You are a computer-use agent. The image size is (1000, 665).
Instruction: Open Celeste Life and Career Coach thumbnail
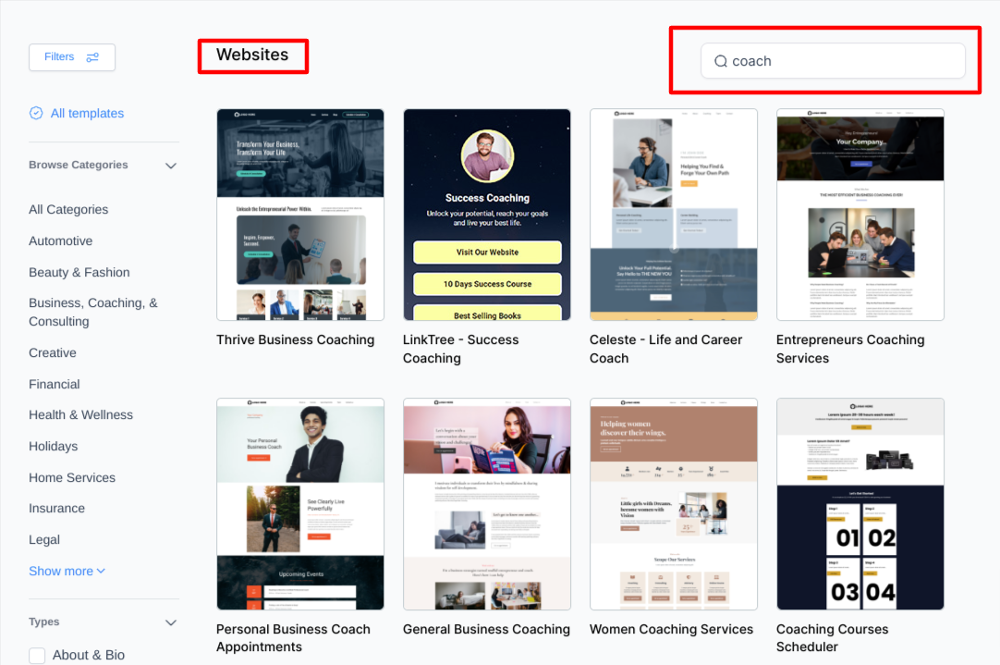click(673, 214)
